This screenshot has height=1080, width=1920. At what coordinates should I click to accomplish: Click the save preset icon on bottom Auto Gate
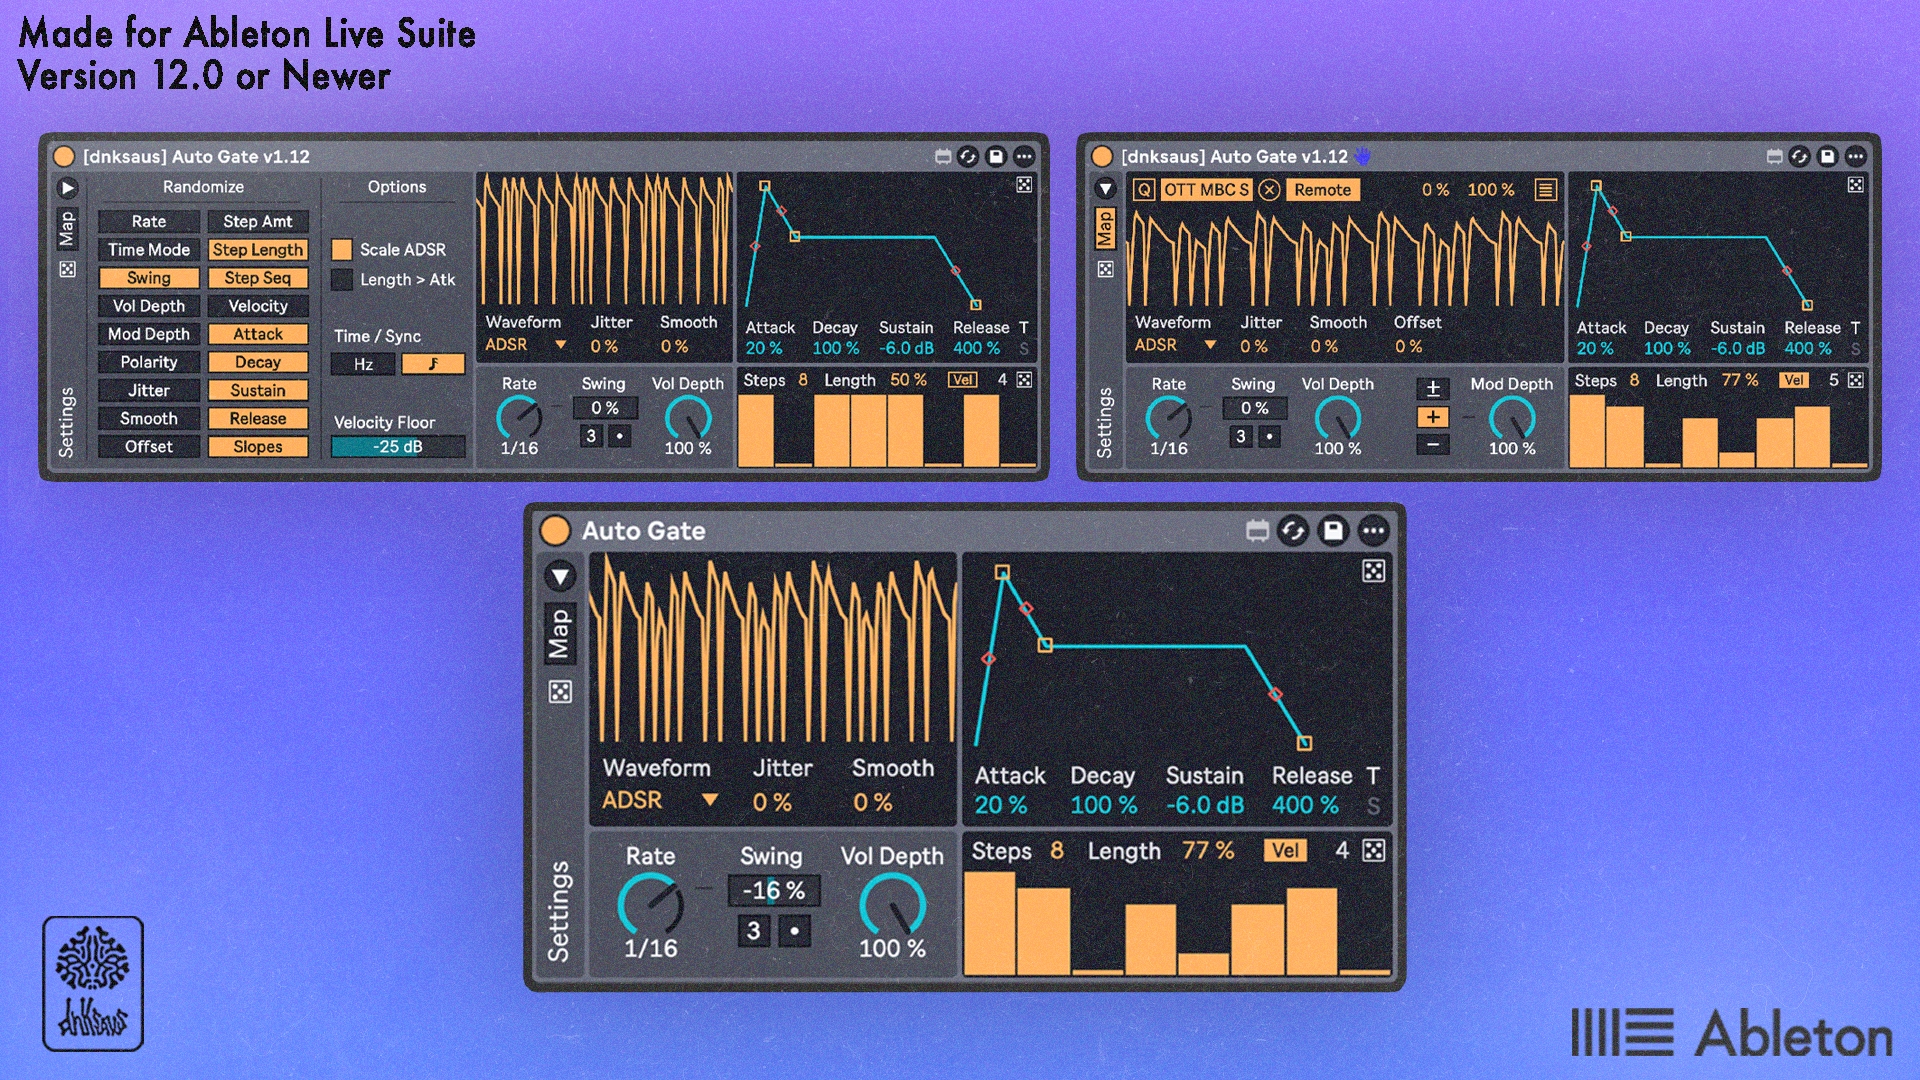click(x=1333, y=531)
